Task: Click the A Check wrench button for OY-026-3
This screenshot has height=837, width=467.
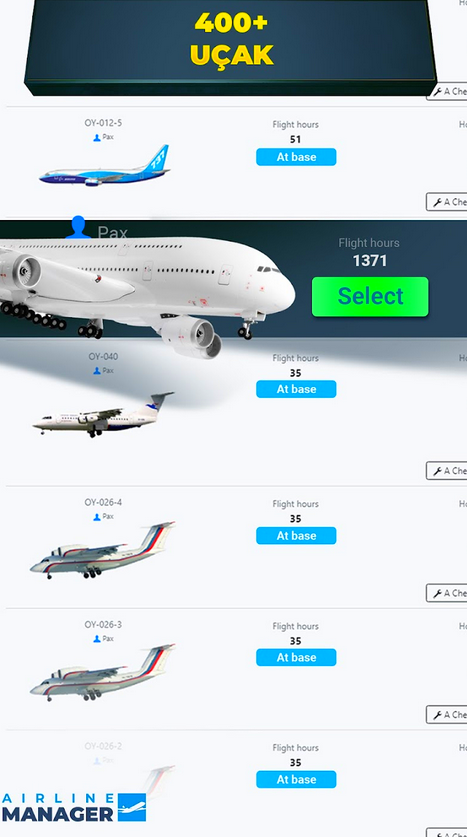Action: click(x=447, y=714)
